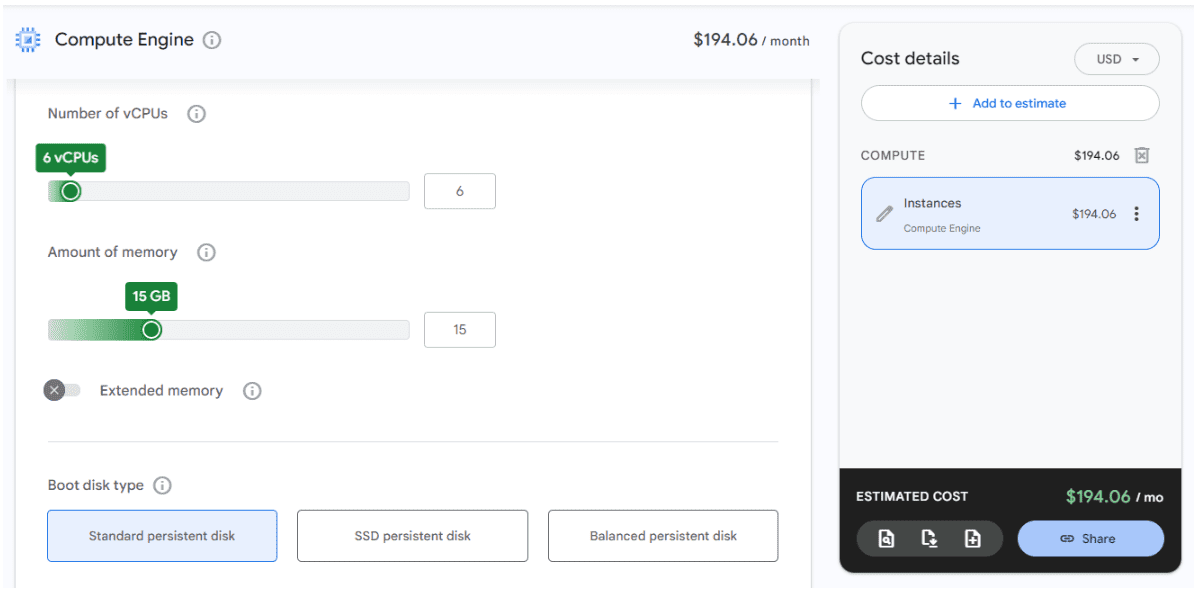Select Standard persistent disk option
Screen dimensions: 1195x591
coord(162,536)
